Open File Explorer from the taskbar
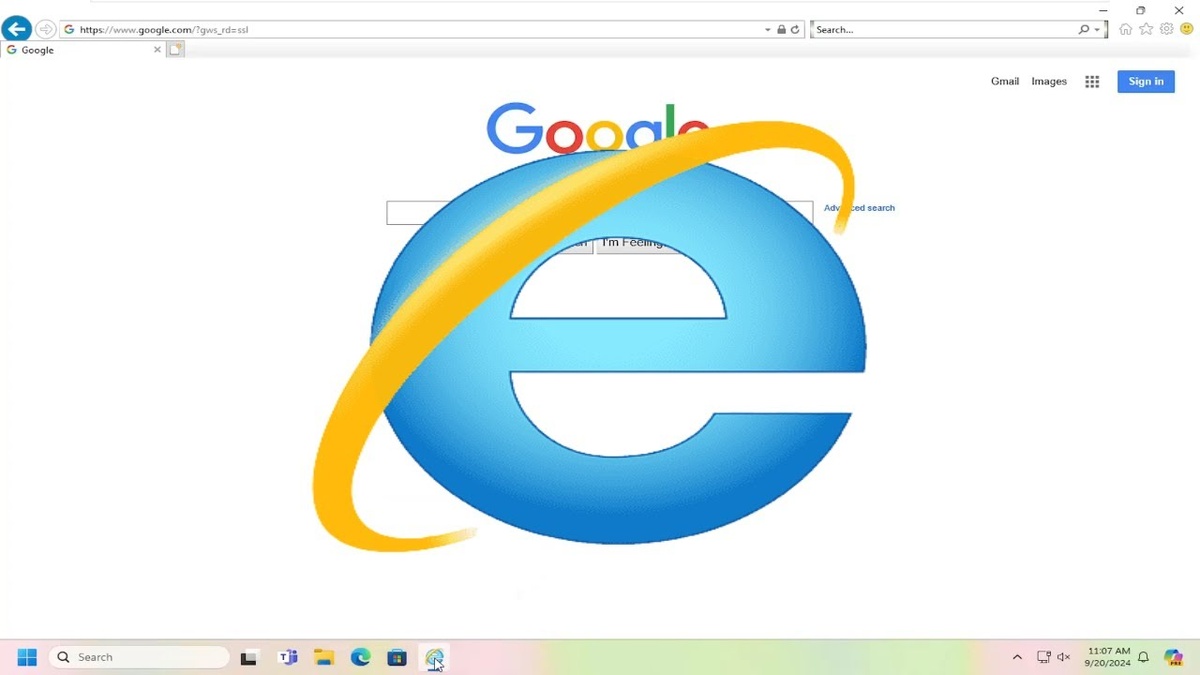1200x675 pixels. (324, 657)
